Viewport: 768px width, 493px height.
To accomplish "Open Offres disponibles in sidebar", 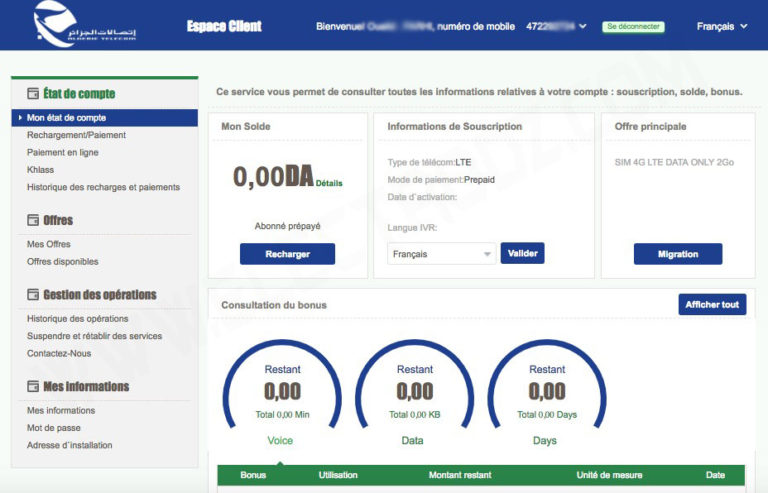I will pos(63,261).
